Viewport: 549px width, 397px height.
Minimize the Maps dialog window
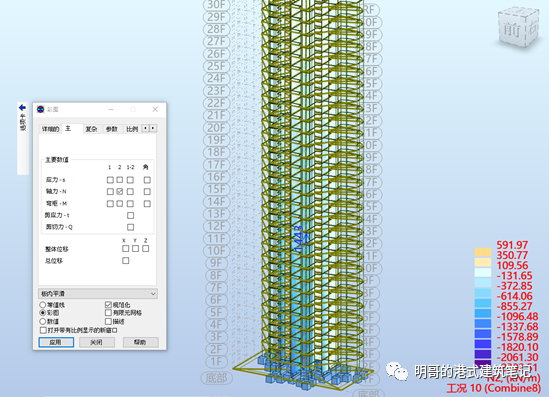click(x=111, y=110)
